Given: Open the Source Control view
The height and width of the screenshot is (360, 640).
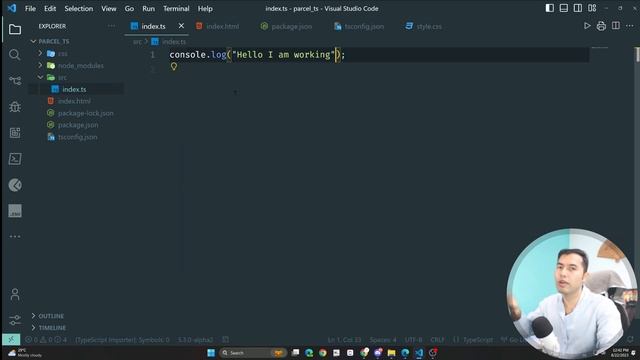Looking at the screenshot, I should coord(15,80).
